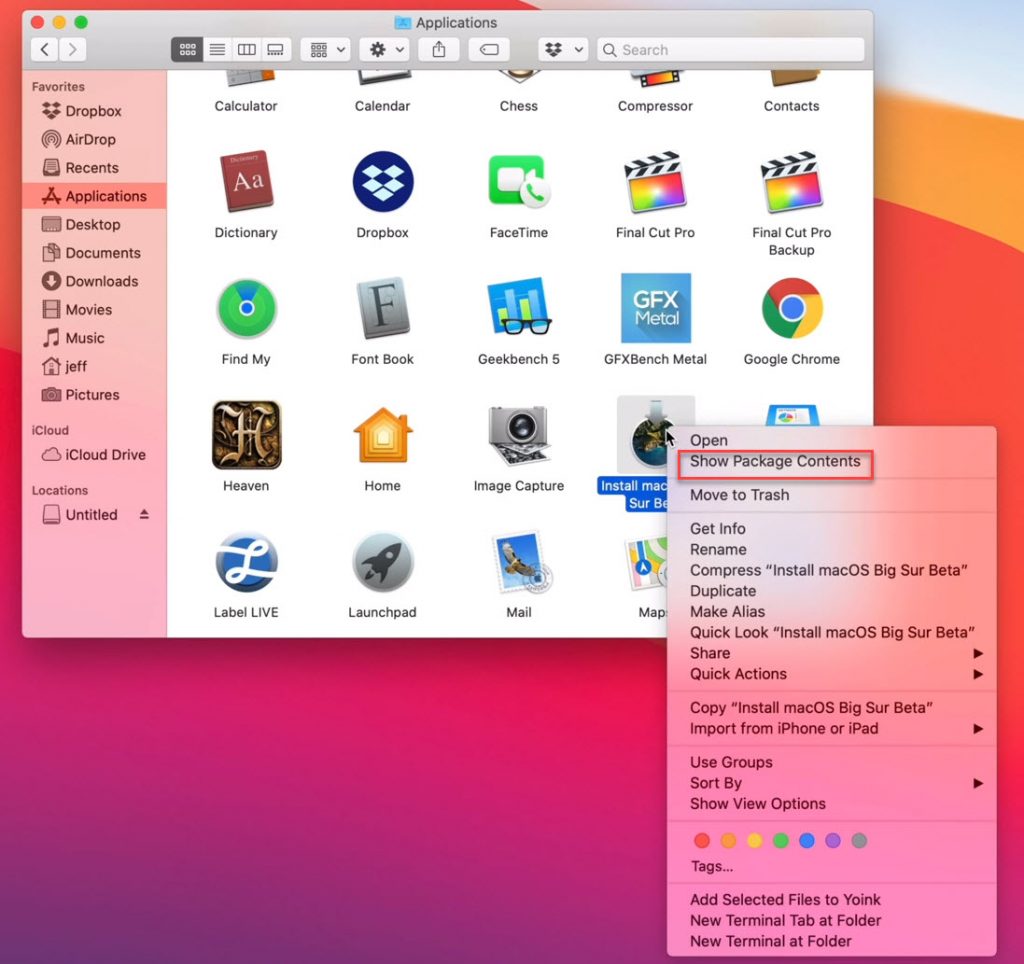Select the GFXBench Metal app icon

(x=655, y=308)
